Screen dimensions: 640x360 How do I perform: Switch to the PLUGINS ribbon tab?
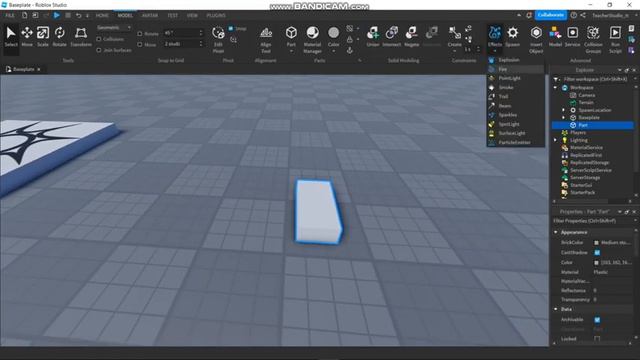tap(216, 16)
